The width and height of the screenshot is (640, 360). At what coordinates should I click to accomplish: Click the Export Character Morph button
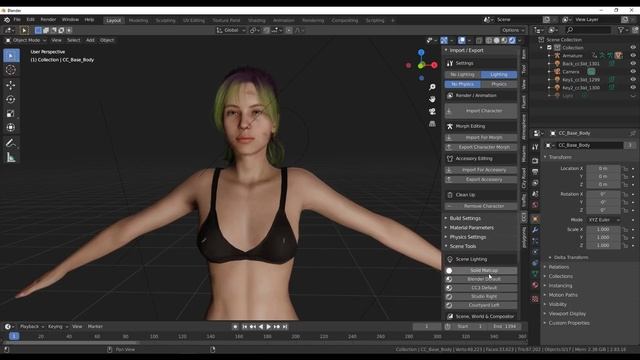[x=481, y=147]
